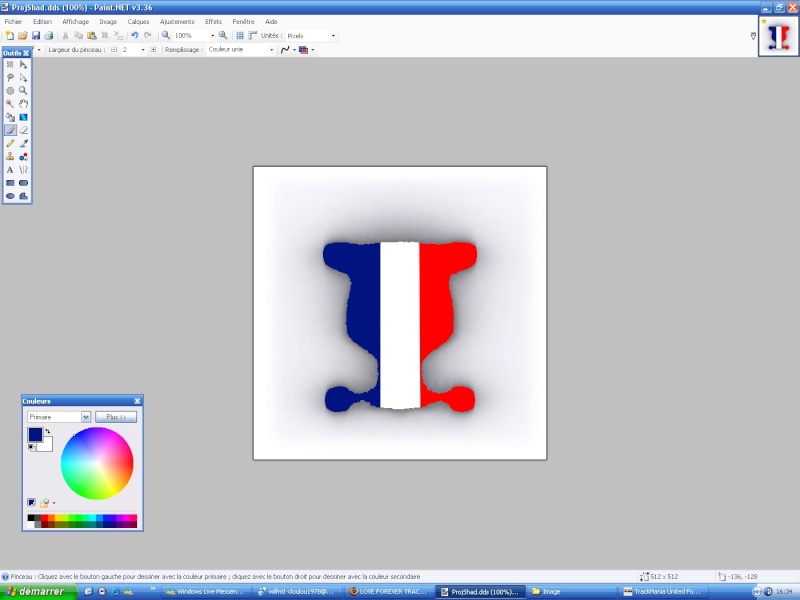Open the palette management dropdown arrow
The height and width of the screenshot is (600, 800).
click(54, 503)
